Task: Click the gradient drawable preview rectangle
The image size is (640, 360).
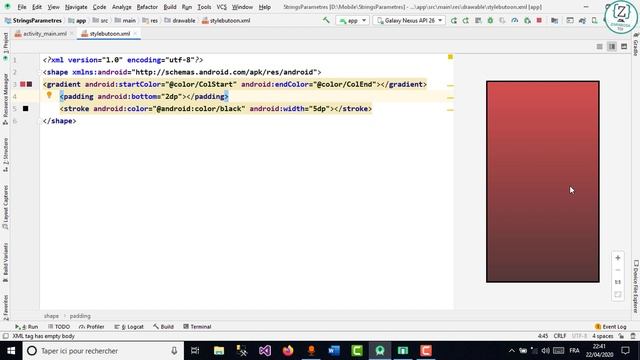Action: pyautogui.click(x=543, y=182)
